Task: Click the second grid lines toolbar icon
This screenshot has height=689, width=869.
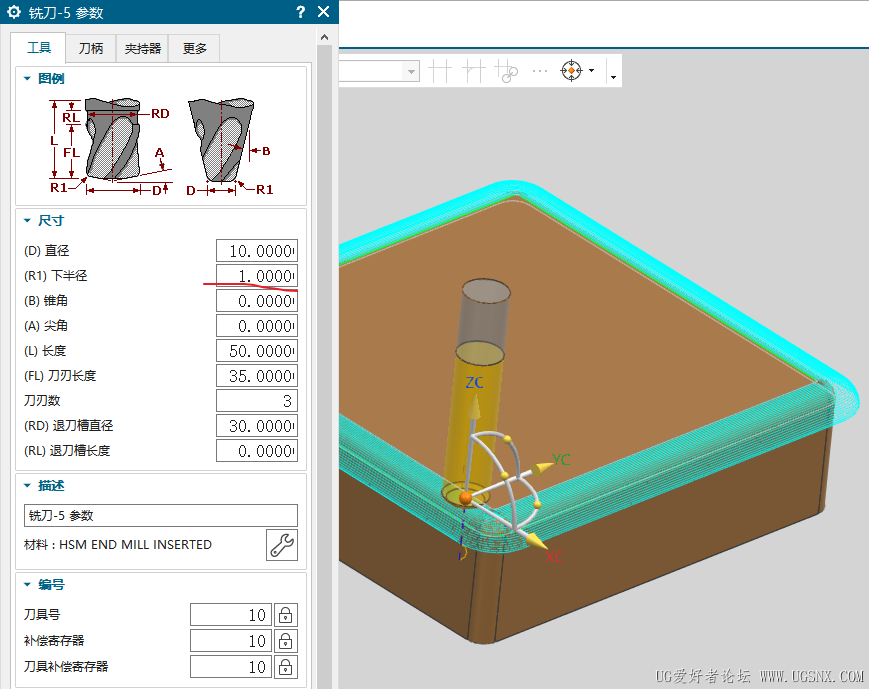Action: point(474,70)
